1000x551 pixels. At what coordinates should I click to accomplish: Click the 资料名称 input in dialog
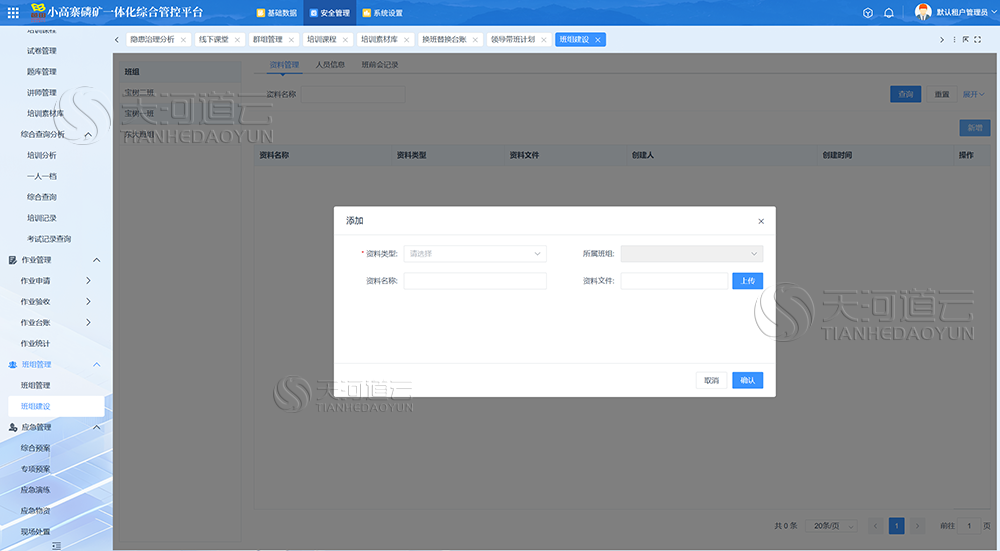tap(475, 281)
